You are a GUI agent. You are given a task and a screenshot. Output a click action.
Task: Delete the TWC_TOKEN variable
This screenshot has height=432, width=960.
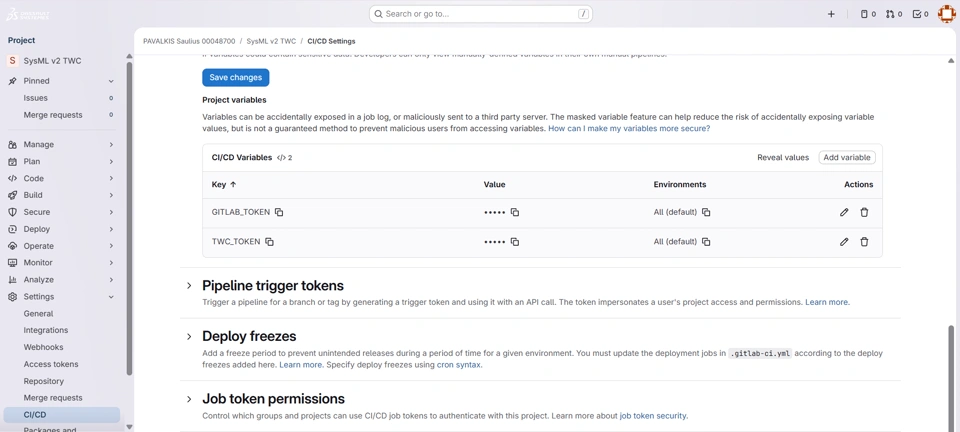click(864, 242)
